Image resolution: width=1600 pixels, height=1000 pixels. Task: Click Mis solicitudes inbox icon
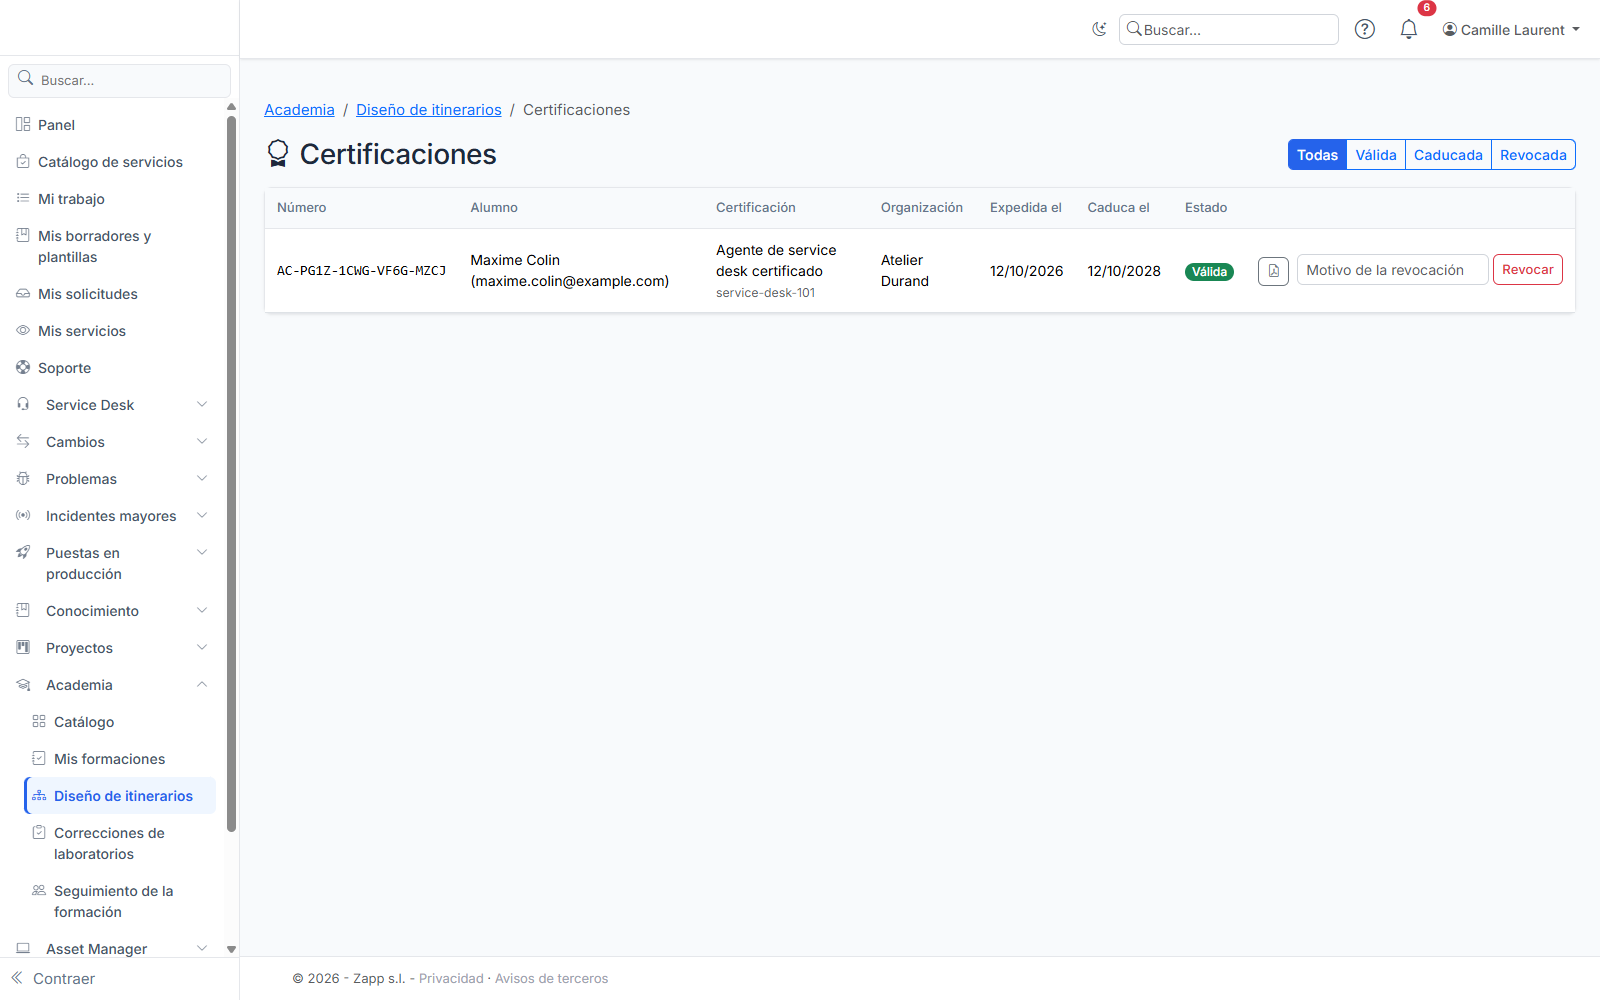tap(23, 293)
